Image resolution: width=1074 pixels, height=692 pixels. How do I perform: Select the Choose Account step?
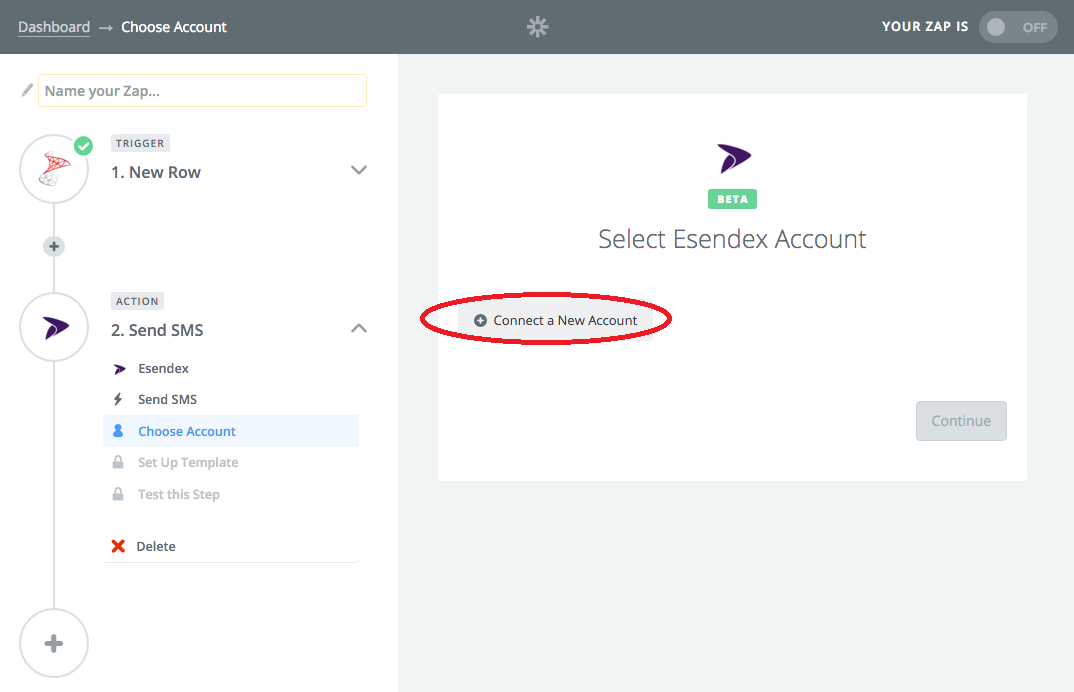pyautogui.click(x=187, y=431)
